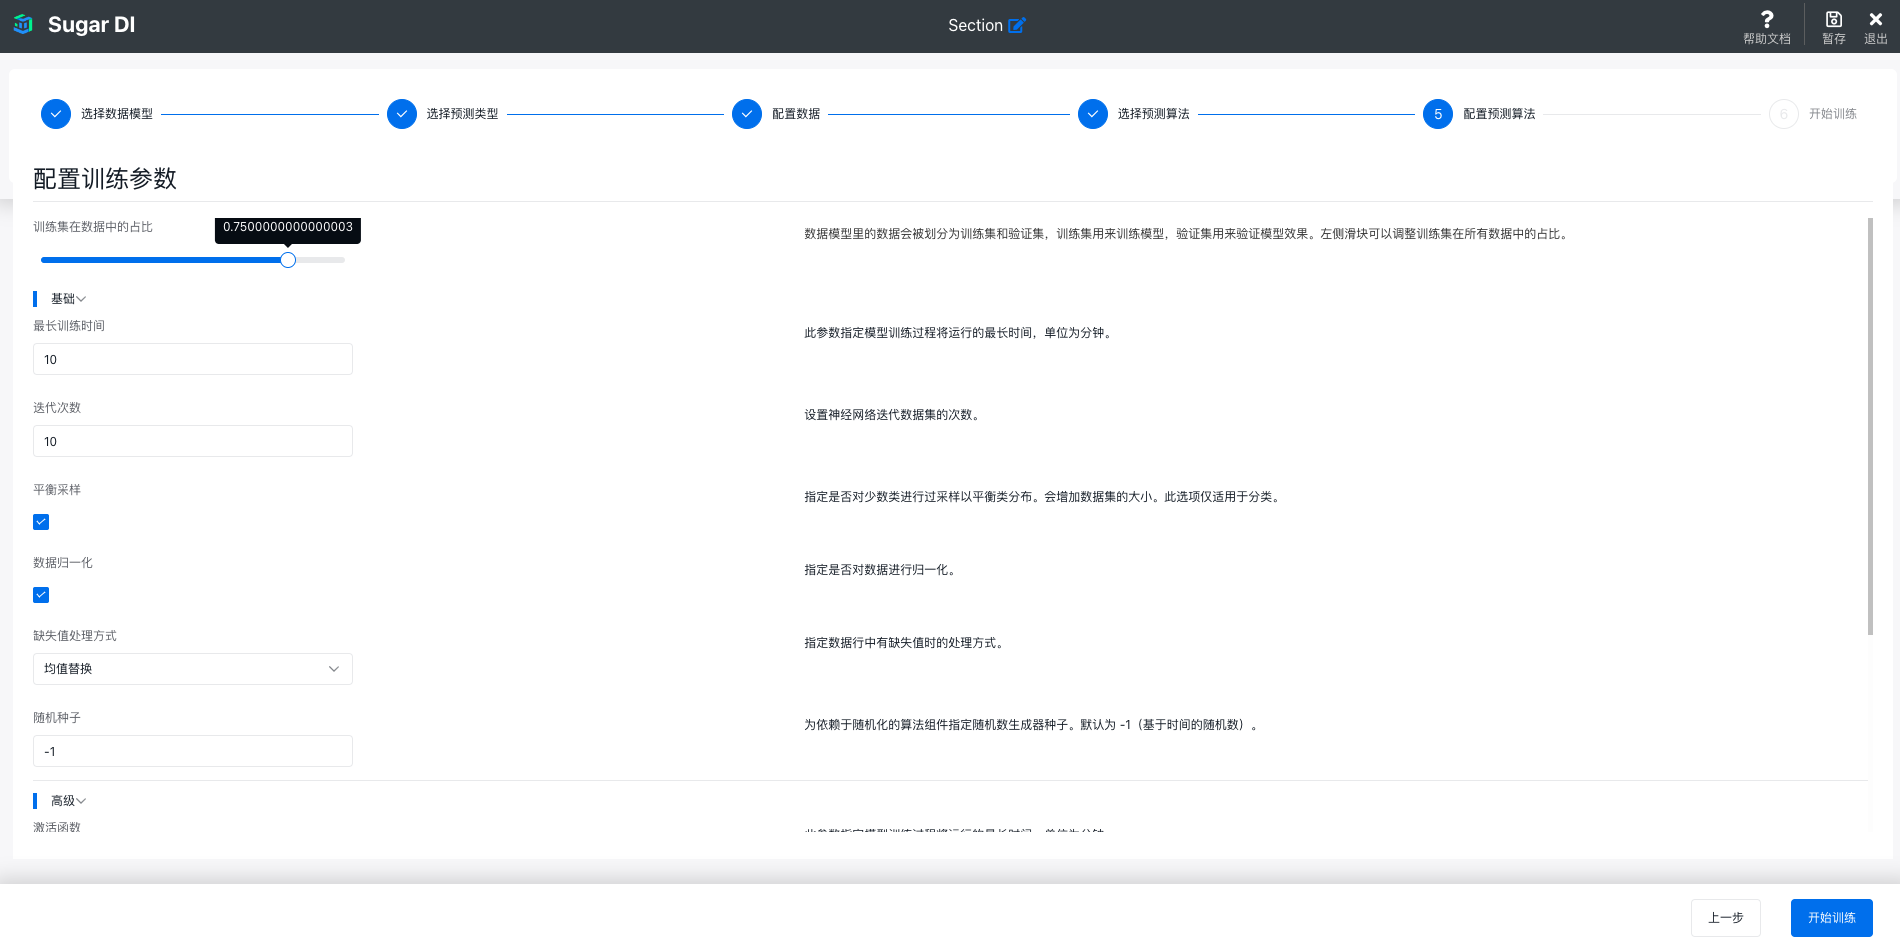This screenshot has height=947, width=1900.
Task: Go to step 选择预测算法 check circle
Action: pyautogui.click(x=1093, y=114)
